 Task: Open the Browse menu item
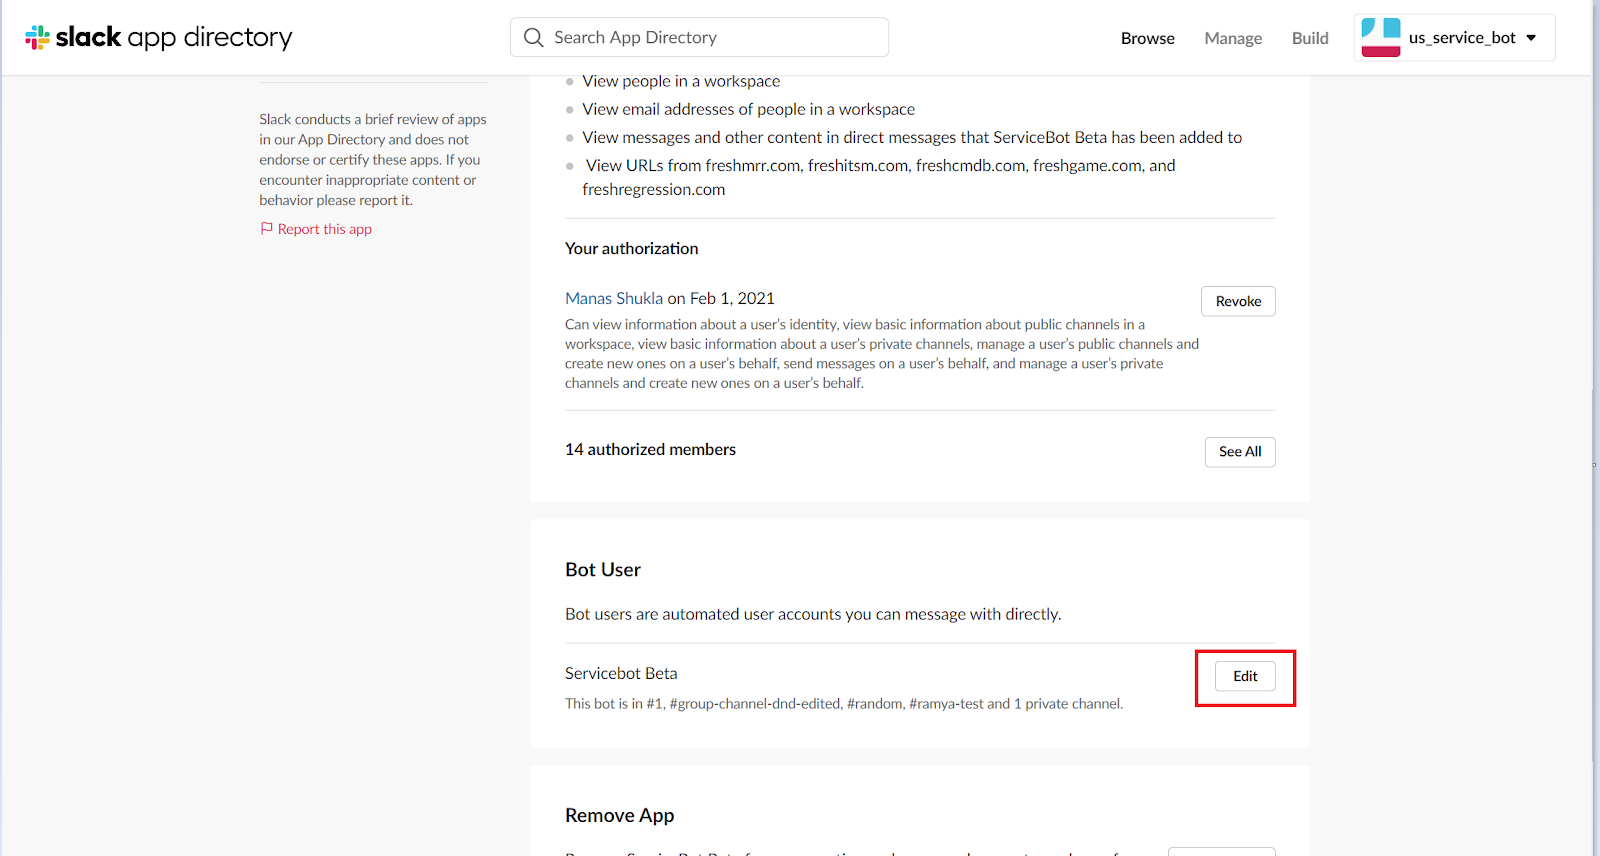pyautogui.click(x=1148, y=38)
